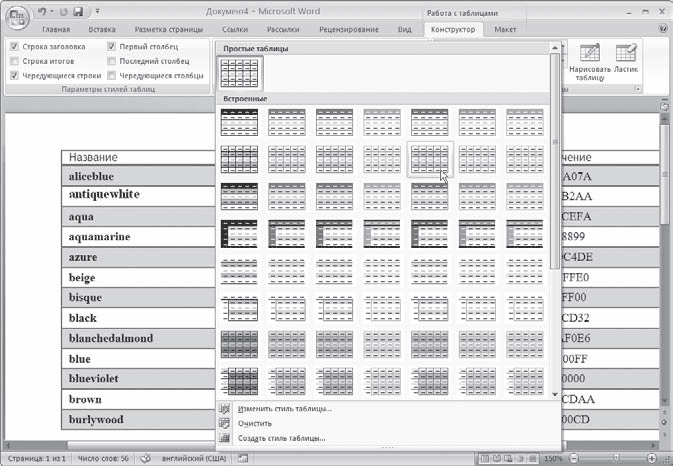The height and width of the screenshot is (466, 673).
Task: Switch to Web Layout view icon
Action: [508, 459]
